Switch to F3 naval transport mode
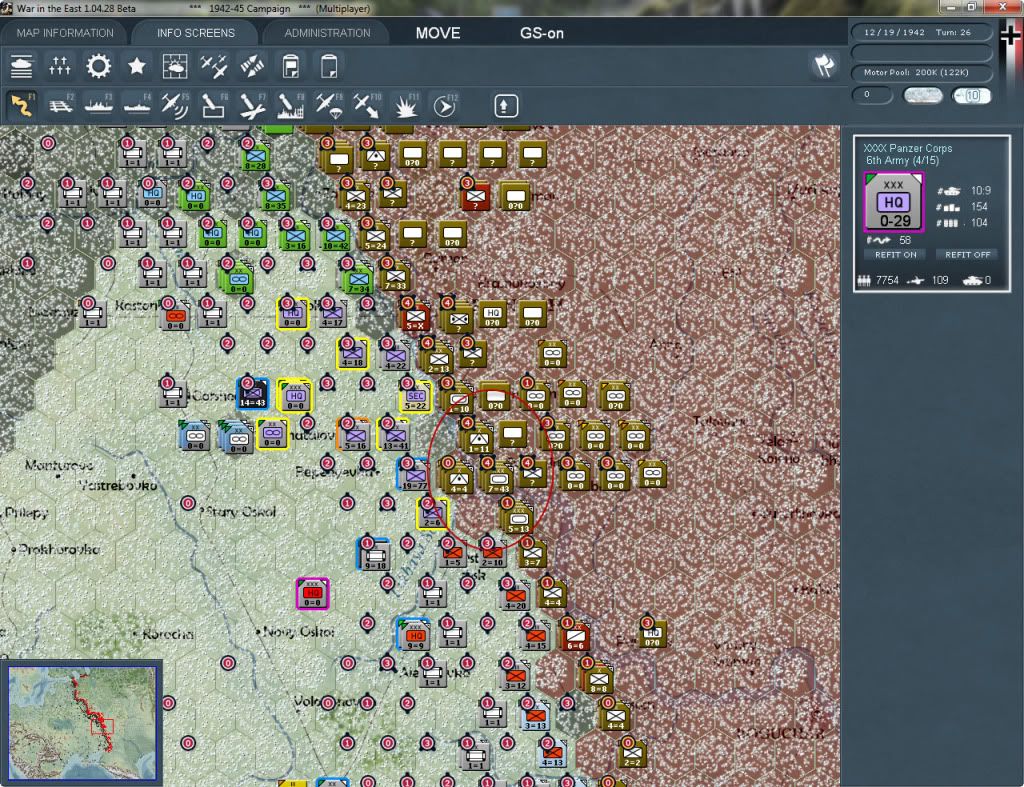The height and width of the screenshot is (787, 1024). click(x=99, y=106)
